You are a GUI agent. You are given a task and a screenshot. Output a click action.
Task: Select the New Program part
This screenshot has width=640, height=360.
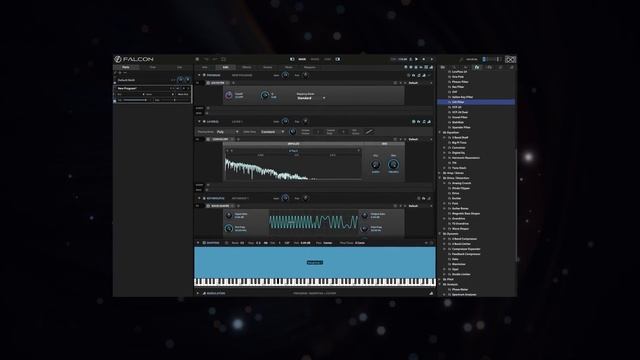152,94
